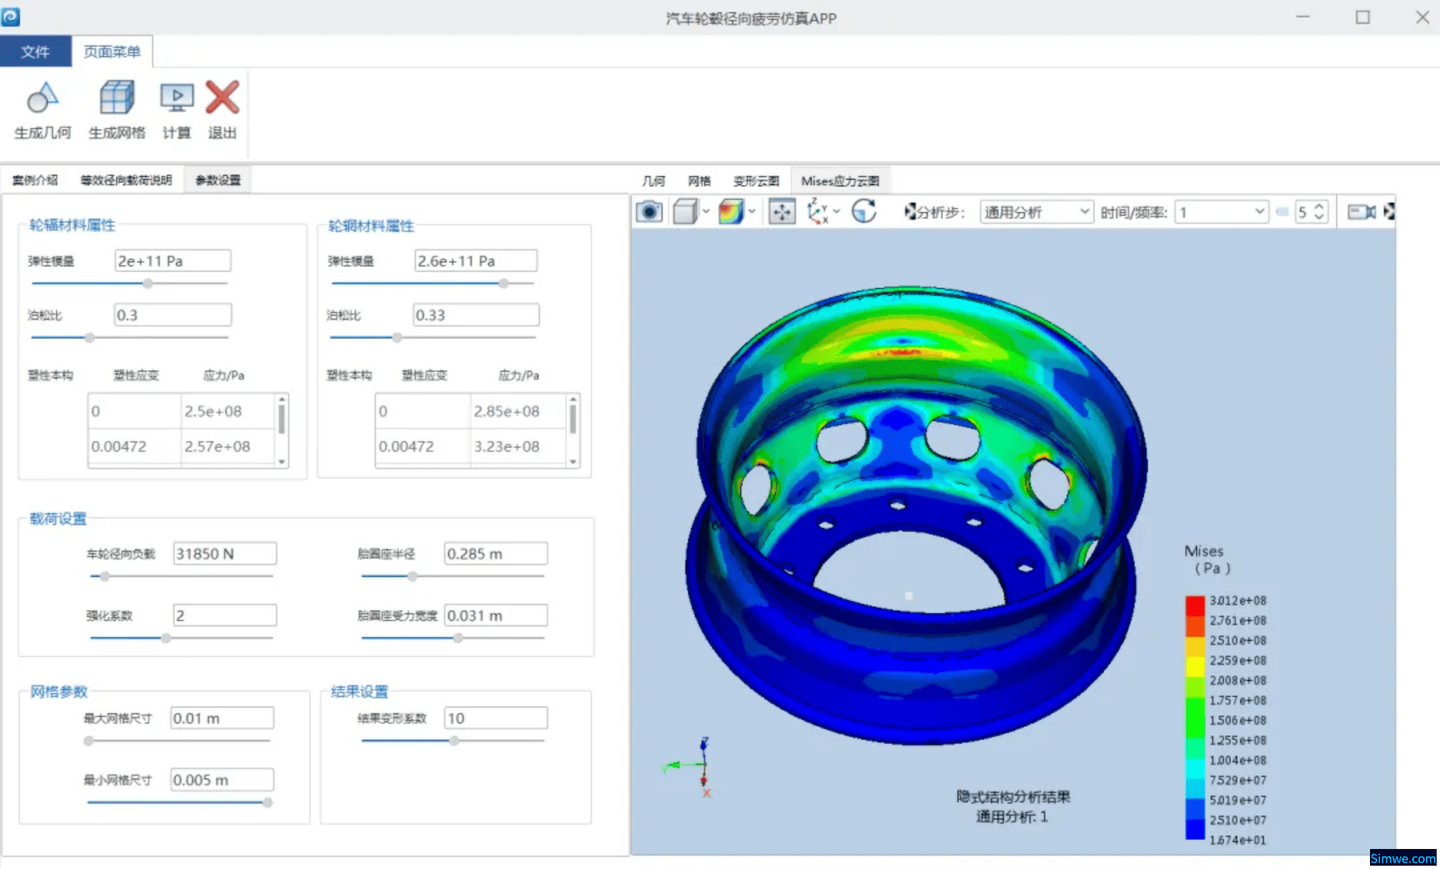
Task: Click the 结果变形系数 slider
Action: point(453,741)
